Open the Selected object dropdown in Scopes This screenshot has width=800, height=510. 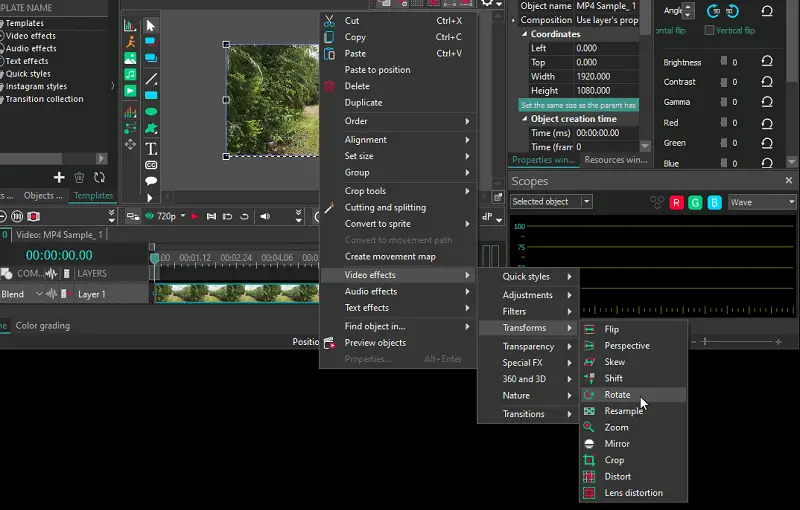pos(551,202)
